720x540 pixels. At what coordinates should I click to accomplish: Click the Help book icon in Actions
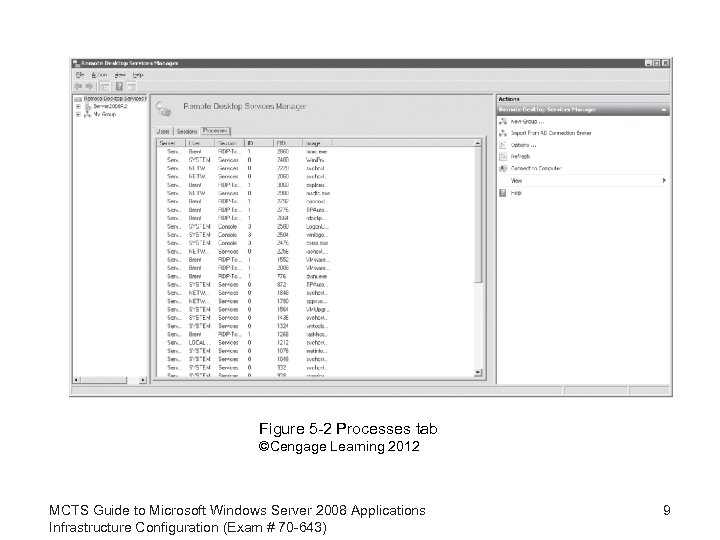pos(503,193)
